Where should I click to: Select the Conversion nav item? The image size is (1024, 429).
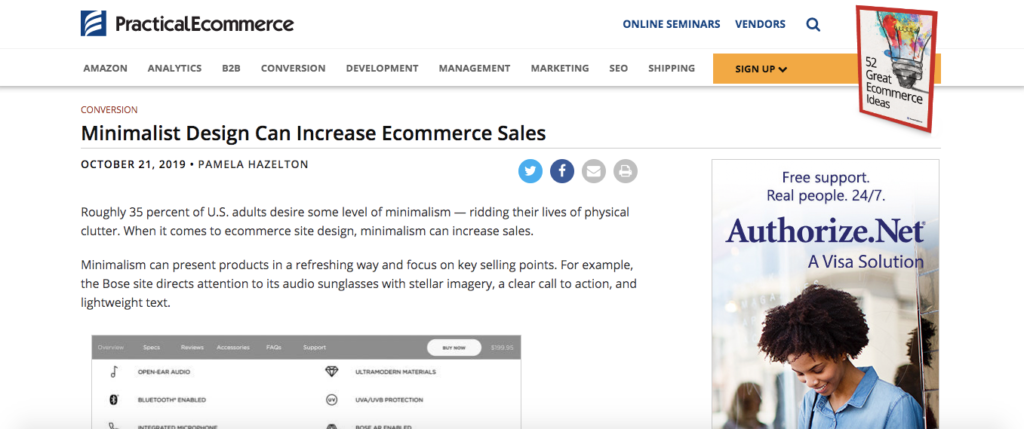[293, 68]
